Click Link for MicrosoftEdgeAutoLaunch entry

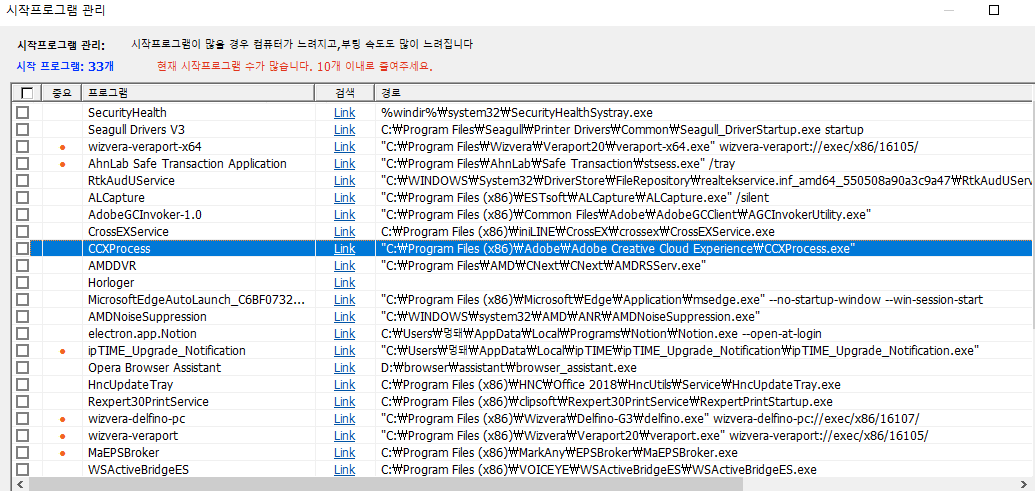pyautogui.click(x=345, y=300)
